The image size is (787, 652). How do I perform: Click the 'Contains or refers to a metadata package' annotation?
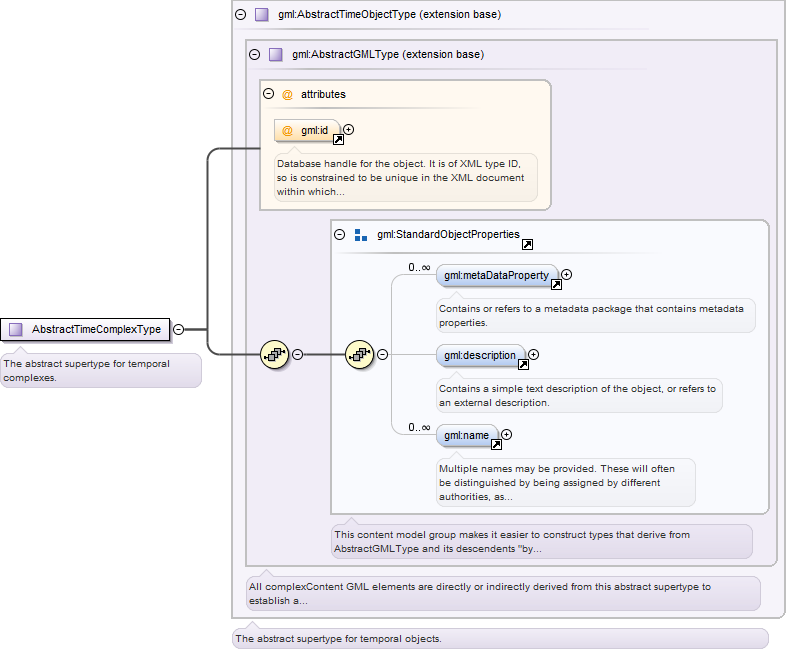(x=596, y=316)
